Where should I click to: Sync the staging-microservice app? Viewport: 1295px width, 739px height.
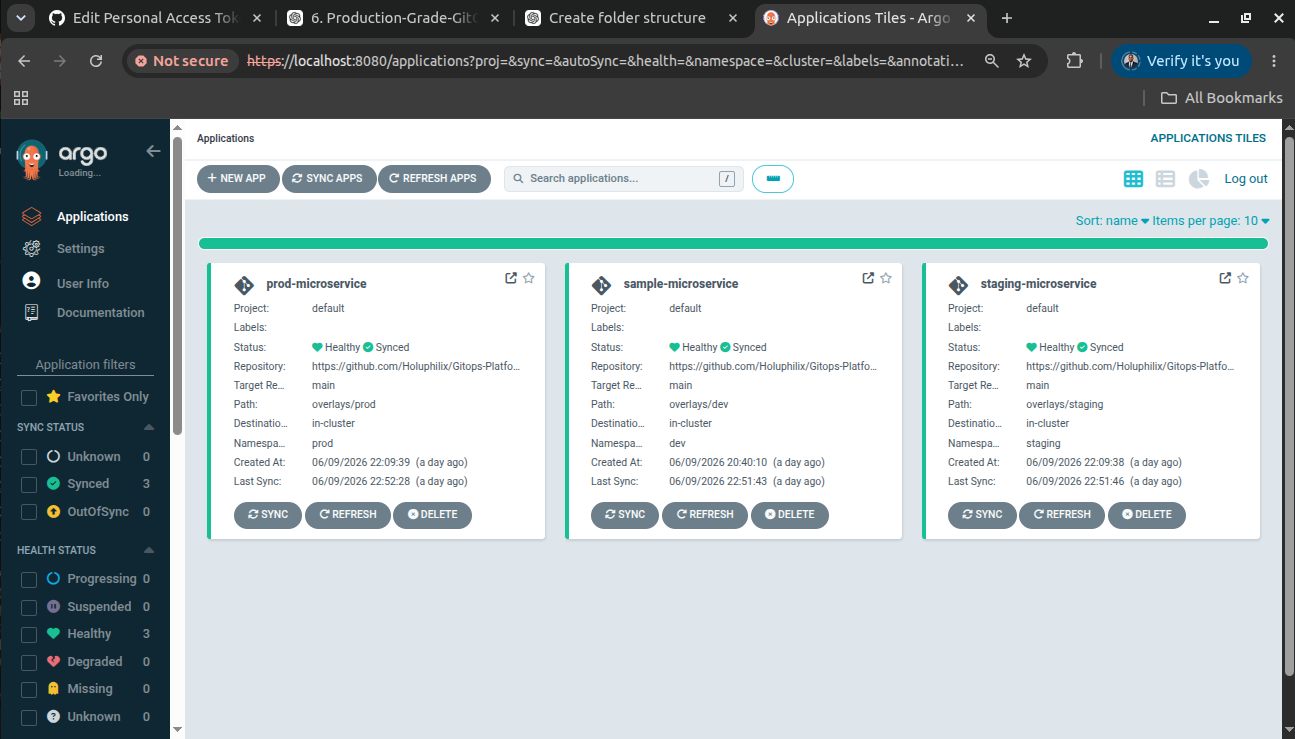pyautogui.click(x=981, y=515)
